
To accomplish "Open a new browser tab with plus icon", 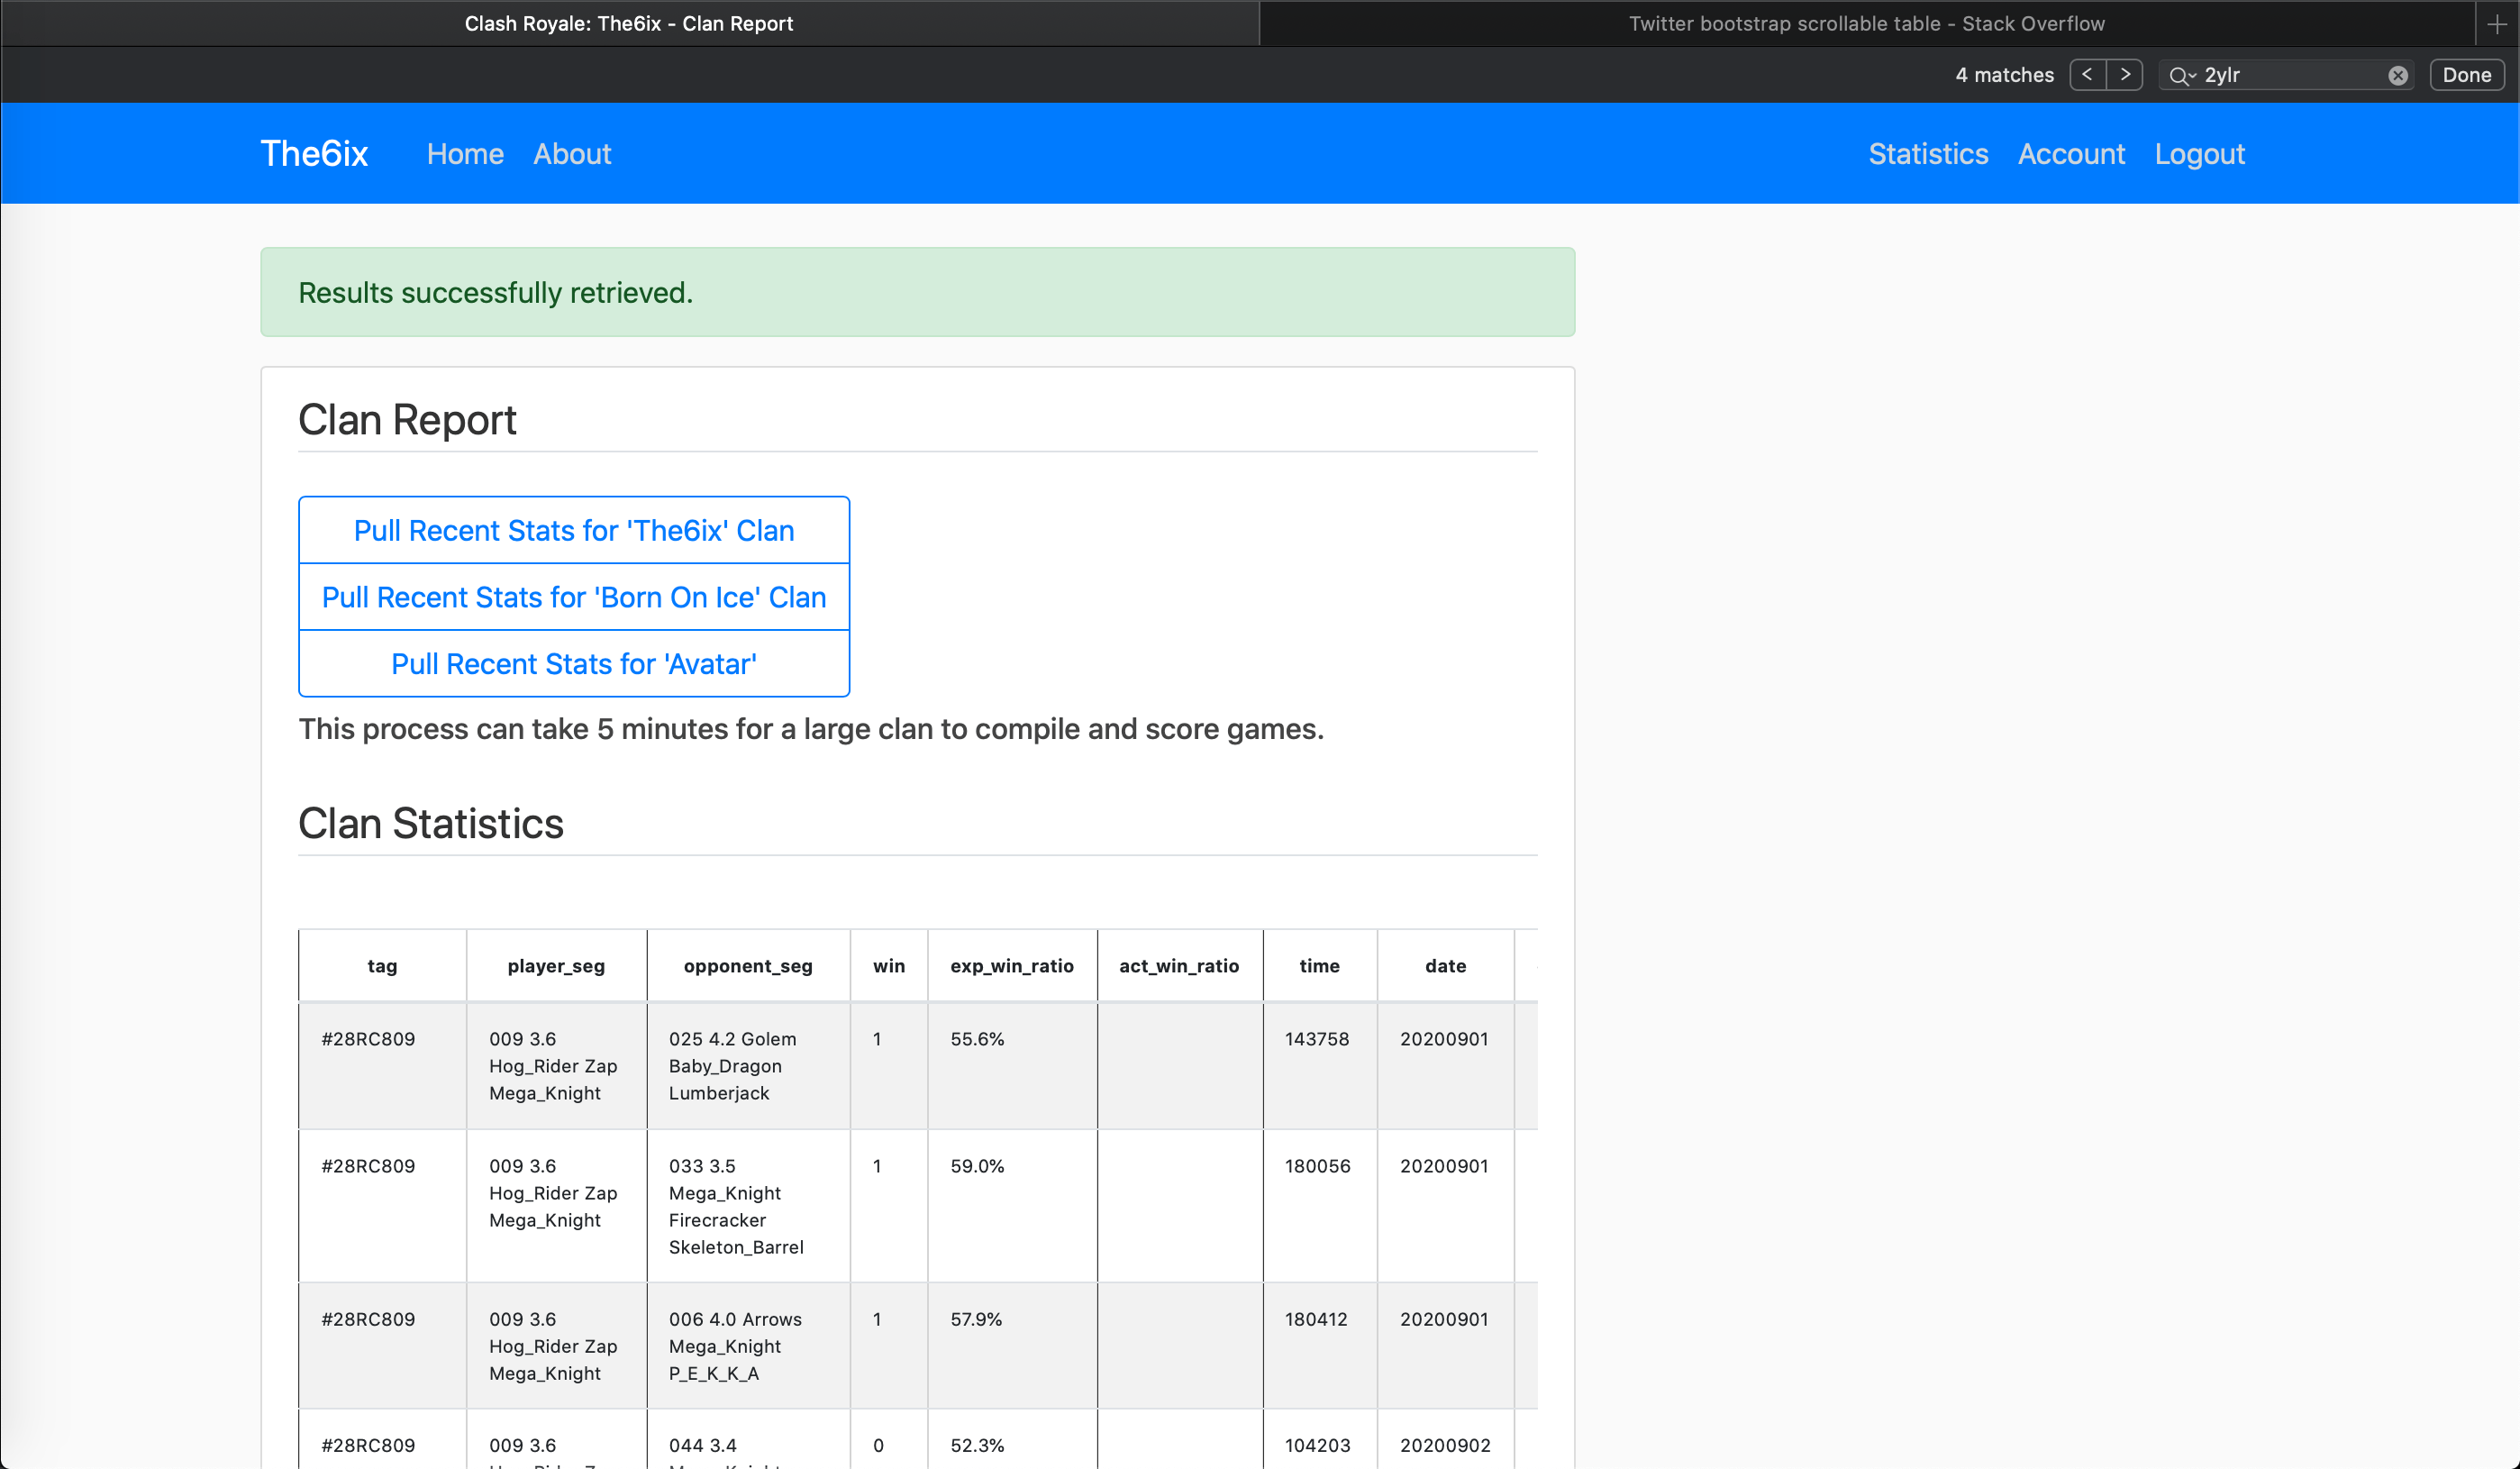I will coord(2497,23).
